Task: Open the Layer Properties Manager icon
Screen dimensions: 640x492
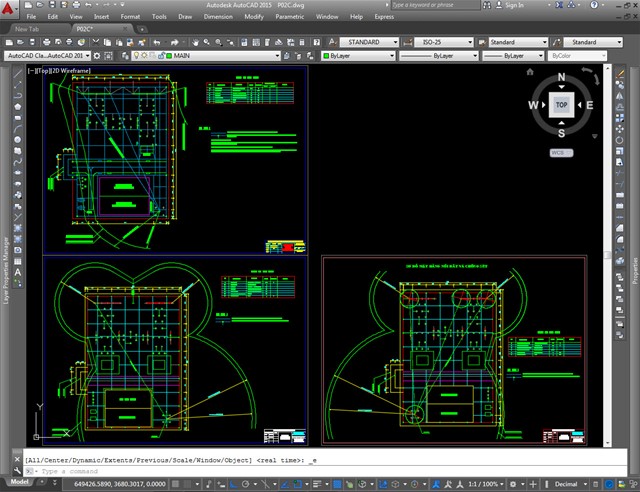Action: [125, 56]
